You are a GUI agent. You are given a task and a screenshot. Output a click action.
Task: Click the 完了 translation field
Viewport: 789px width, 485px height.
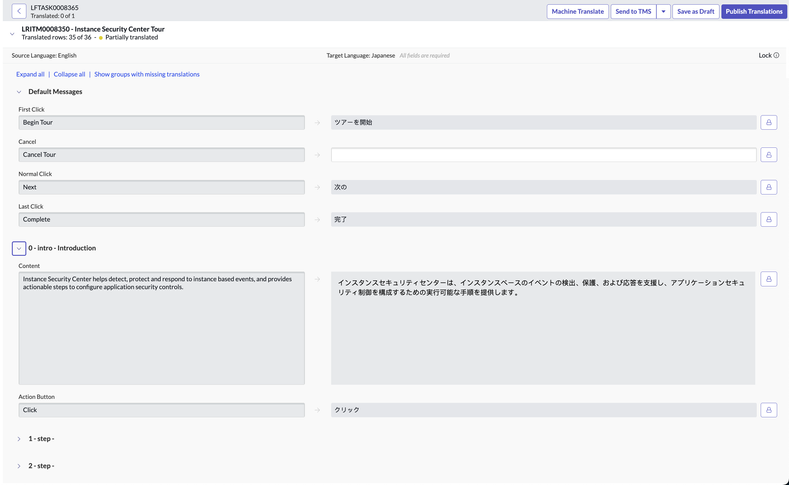point(543,219)
